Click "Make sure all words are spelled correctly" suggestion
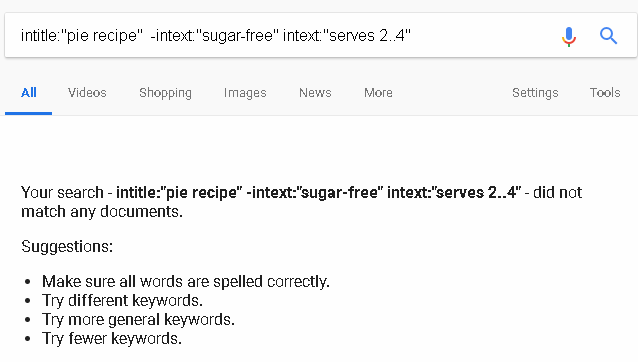Image resolution: width=638 pixels, height=362 pixels. (x=186, y=281)
